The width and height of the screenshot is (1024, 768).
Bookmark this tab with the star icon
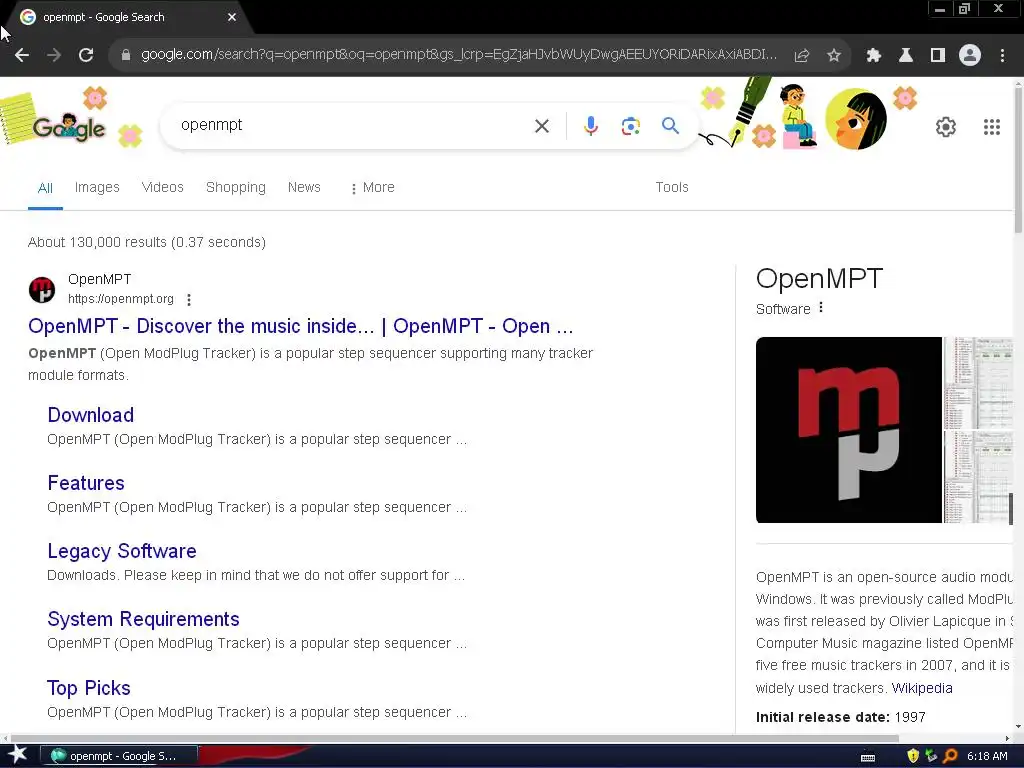click(833, 56)
